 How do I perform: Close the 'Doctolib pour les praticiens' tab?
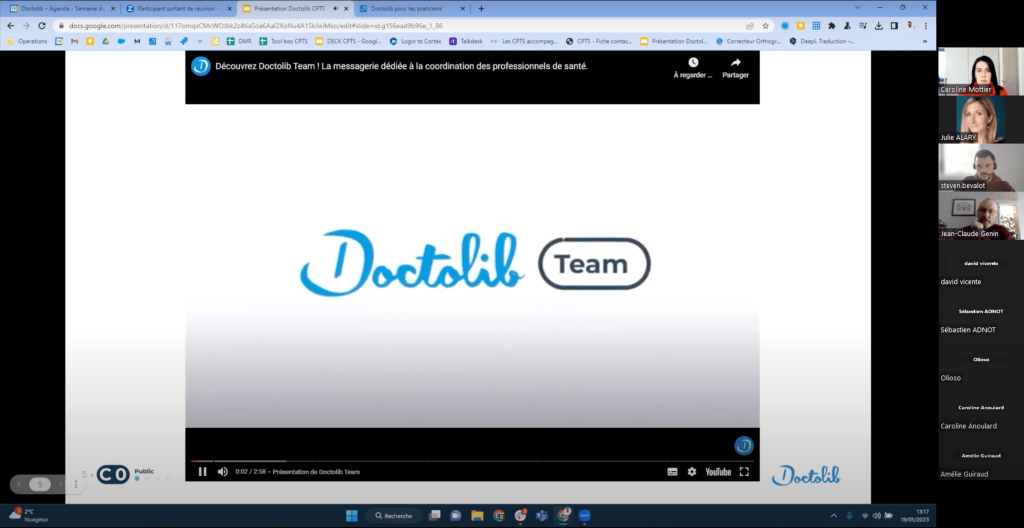coord(462,8)
